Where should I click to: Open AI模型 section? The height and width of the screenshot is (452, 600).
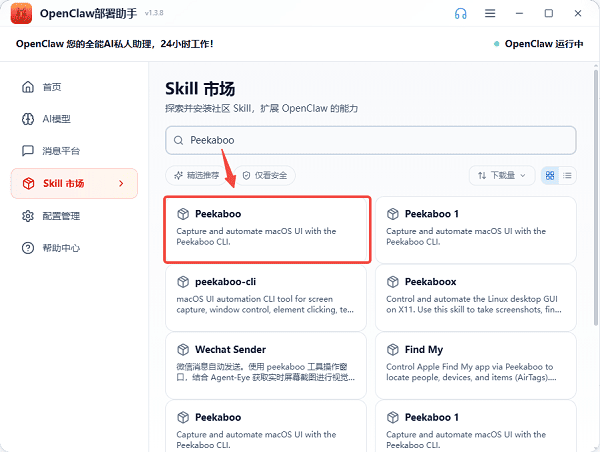[74, 119]
